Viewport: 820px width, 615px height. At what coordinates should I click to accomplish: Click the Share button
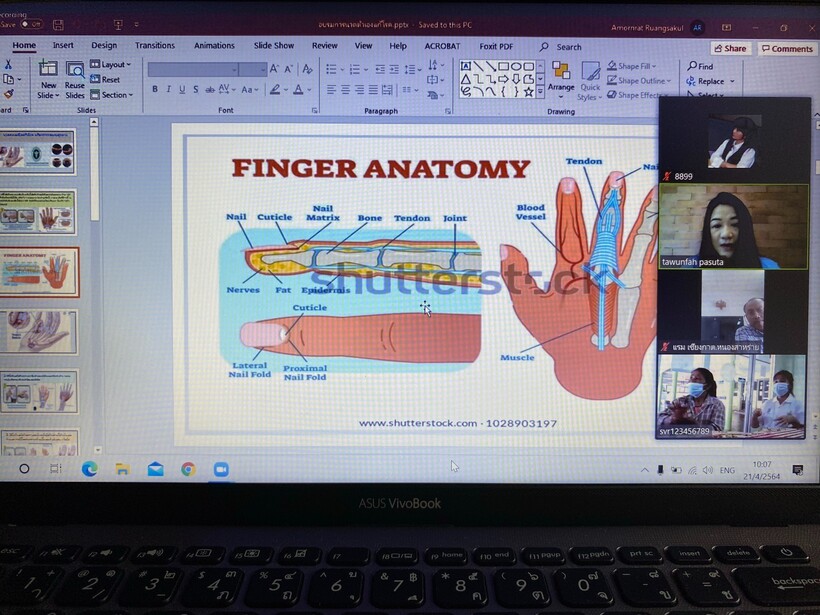point(730,48)
